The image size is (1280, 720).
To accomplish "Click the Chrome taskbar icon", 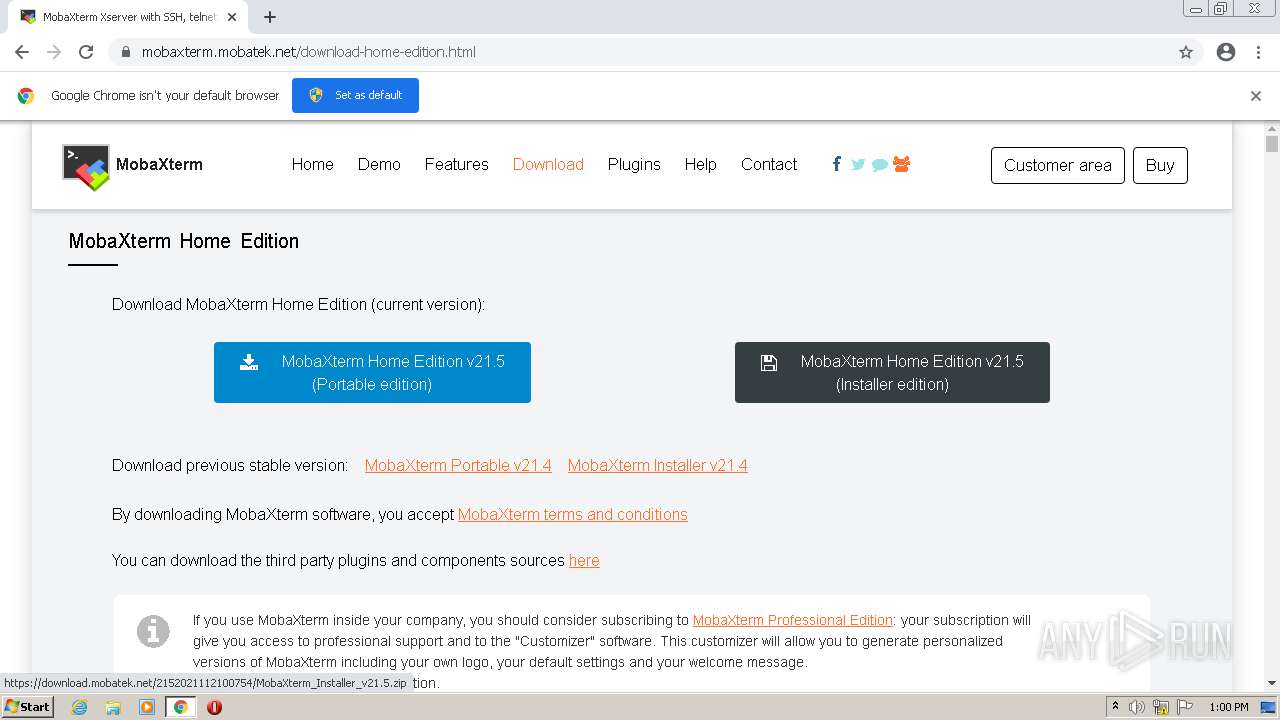I will tap(180, 707).
